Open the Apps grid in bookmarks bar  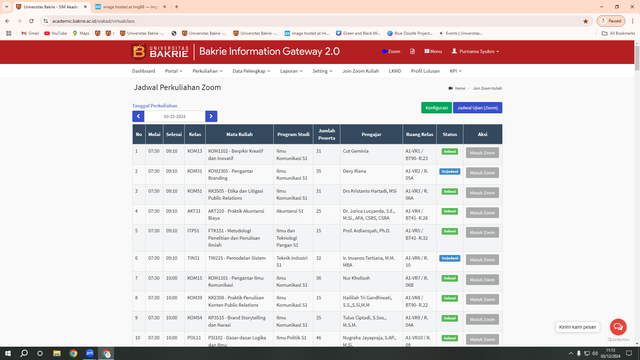click(x=9, y=33)
